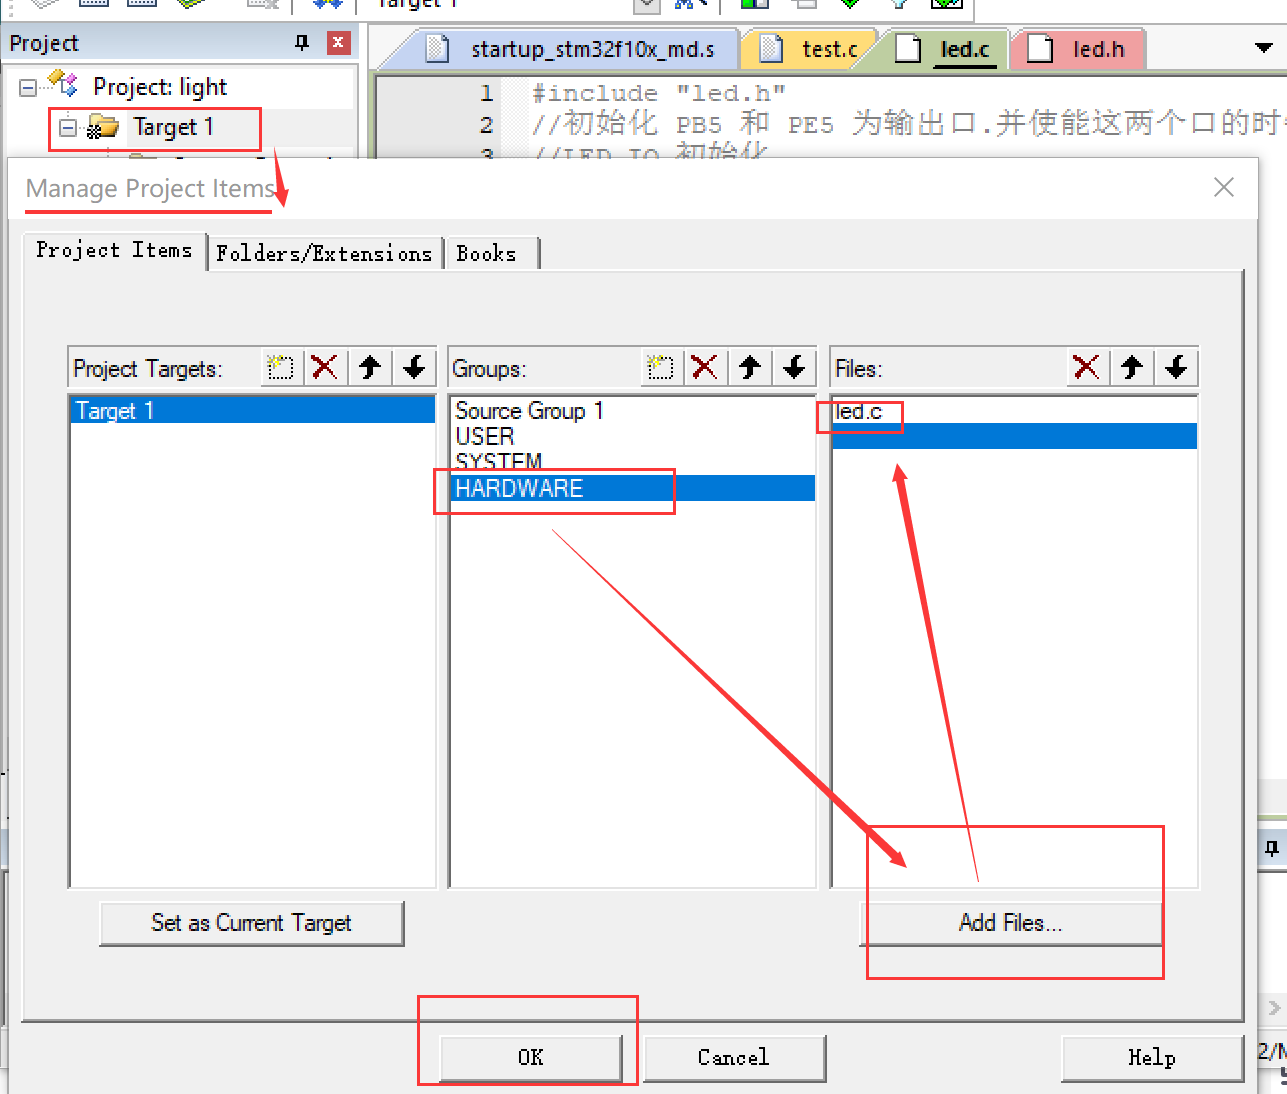Screen dimensions: 1287x1094
Task: Select led.c in Files list
Action: [x=1015, y=411]
